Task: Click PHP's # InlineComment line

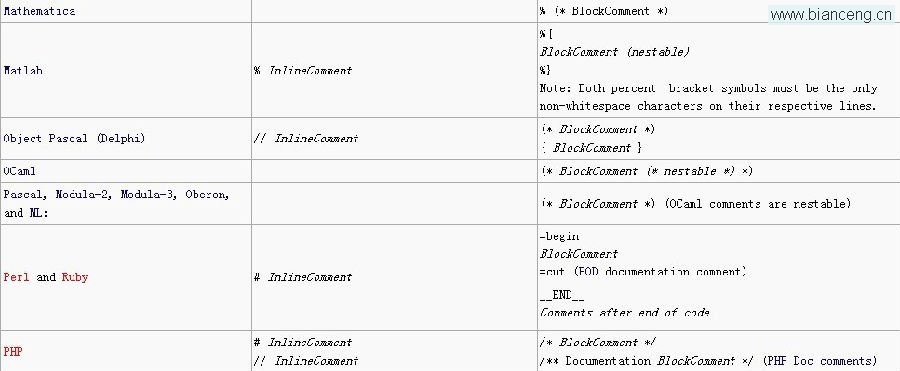Action: pos(302,342)
